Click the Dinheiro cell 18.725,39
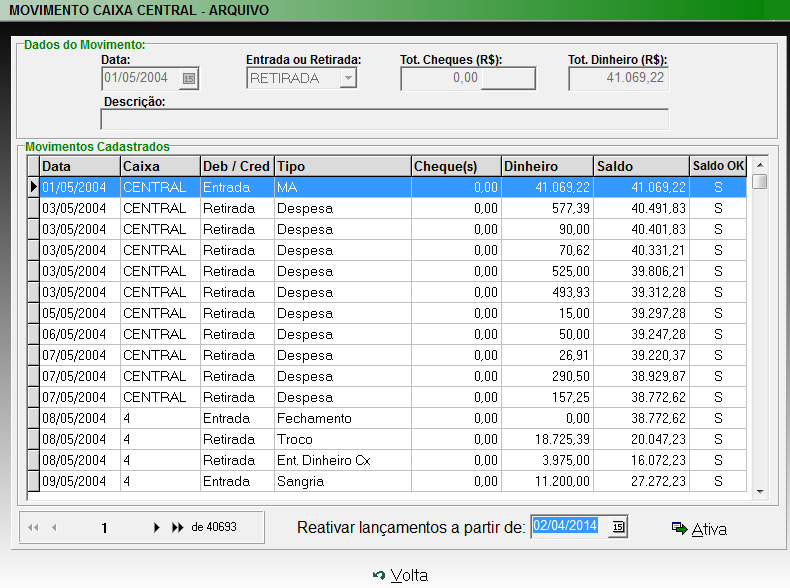 (x=548, y=439)
